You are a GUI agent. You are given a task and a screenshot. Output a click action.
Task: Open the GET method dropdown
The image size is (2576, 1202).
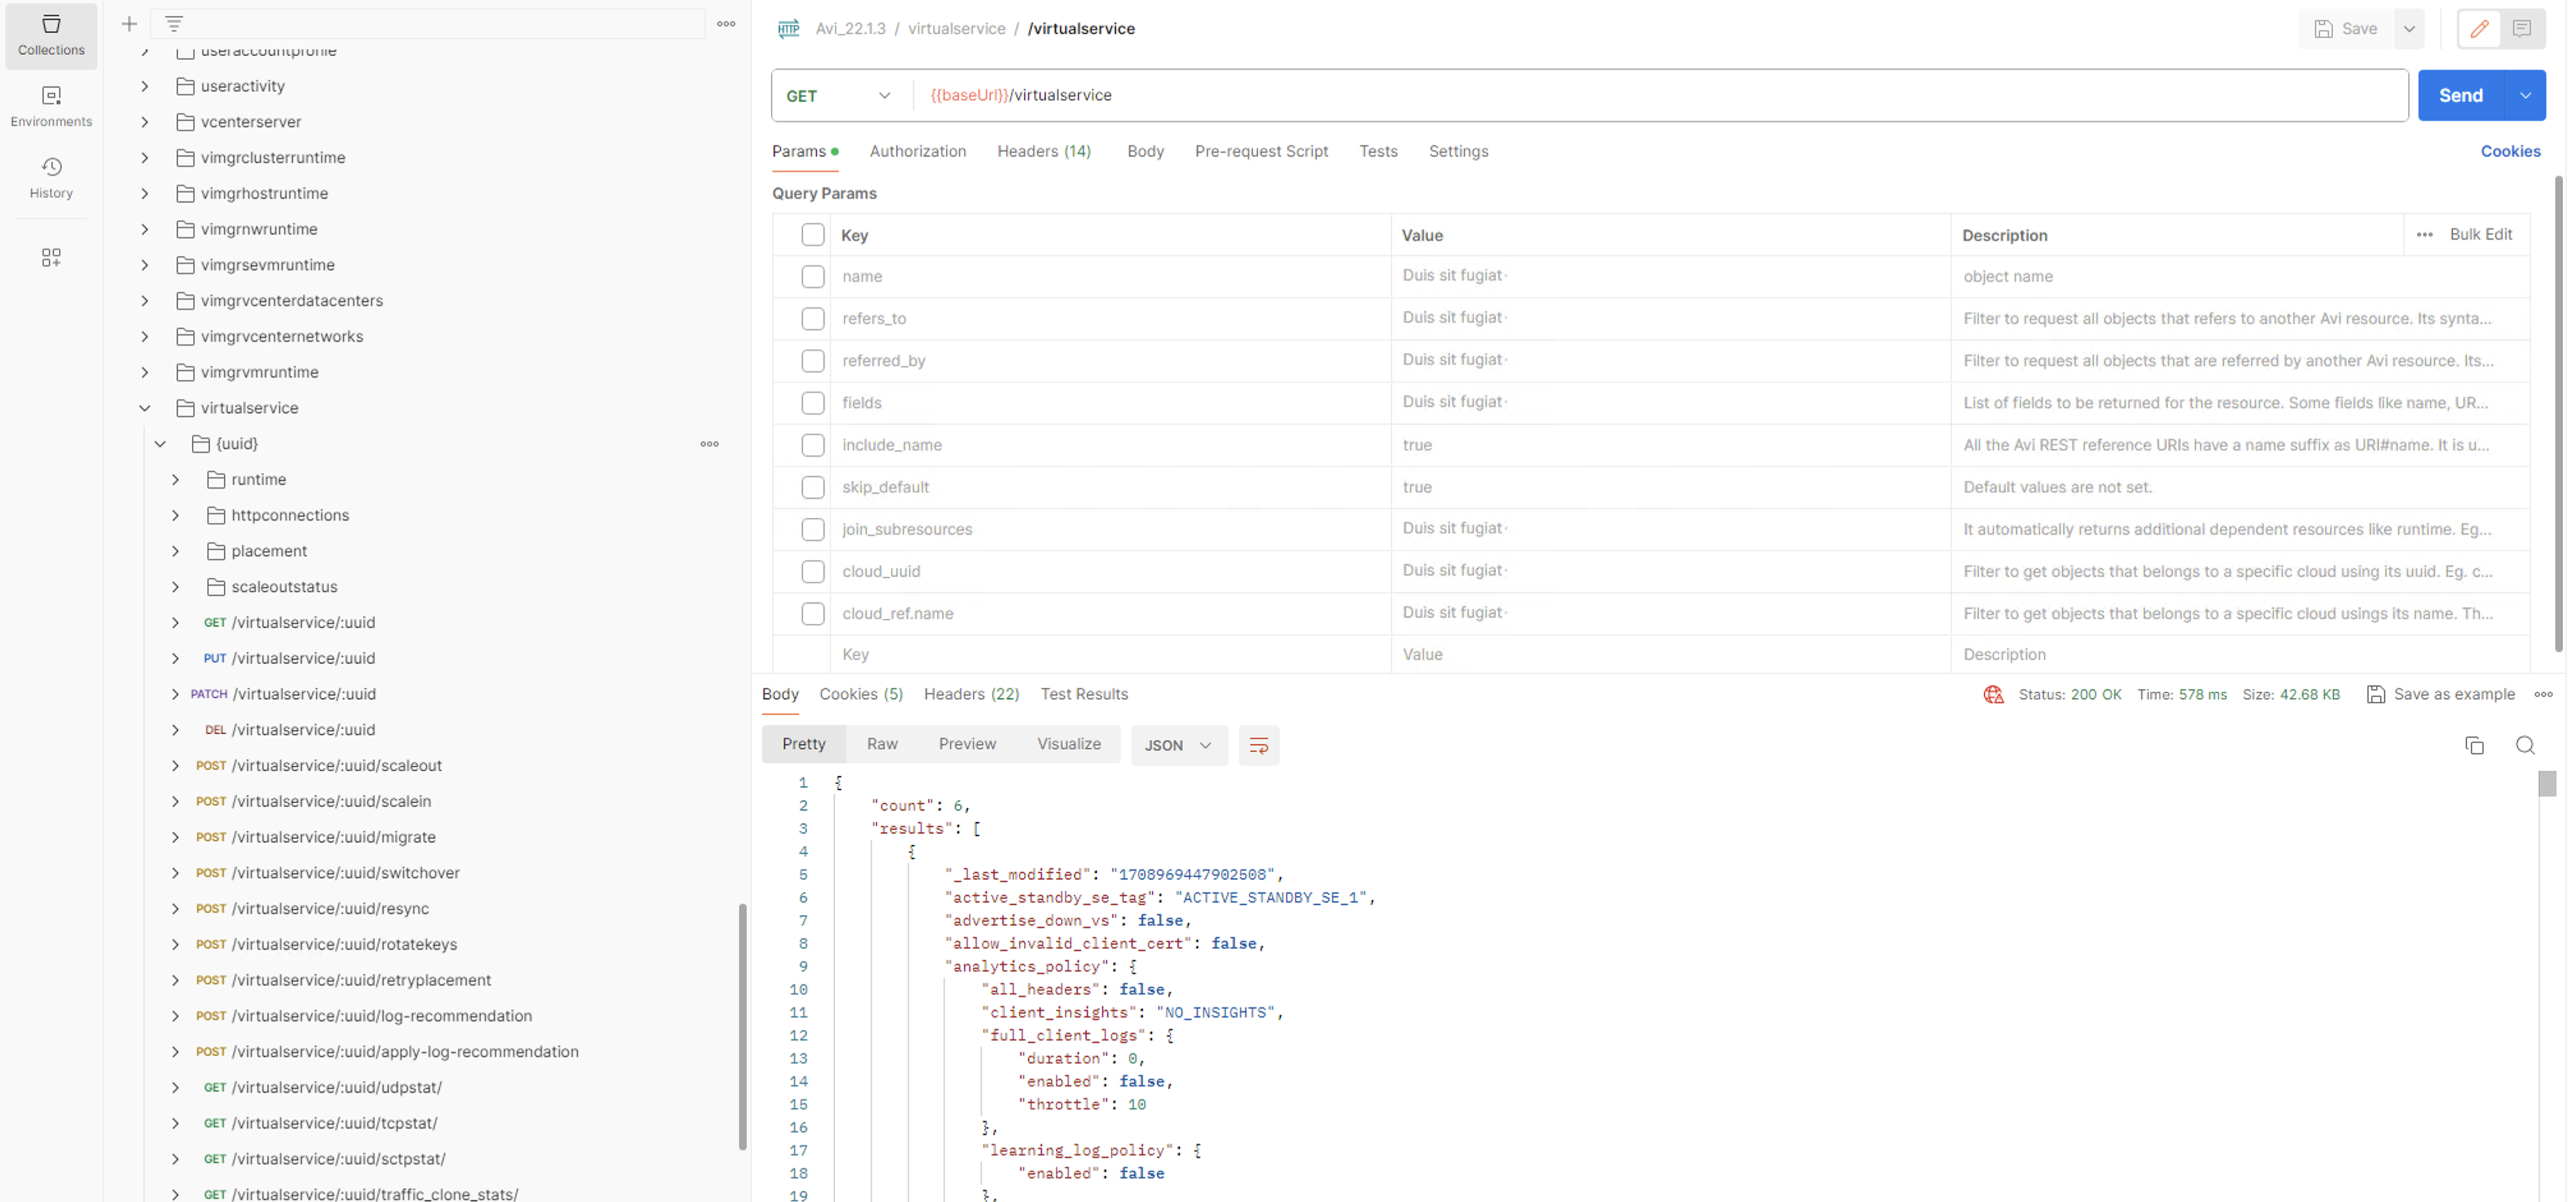coord(838,96)
